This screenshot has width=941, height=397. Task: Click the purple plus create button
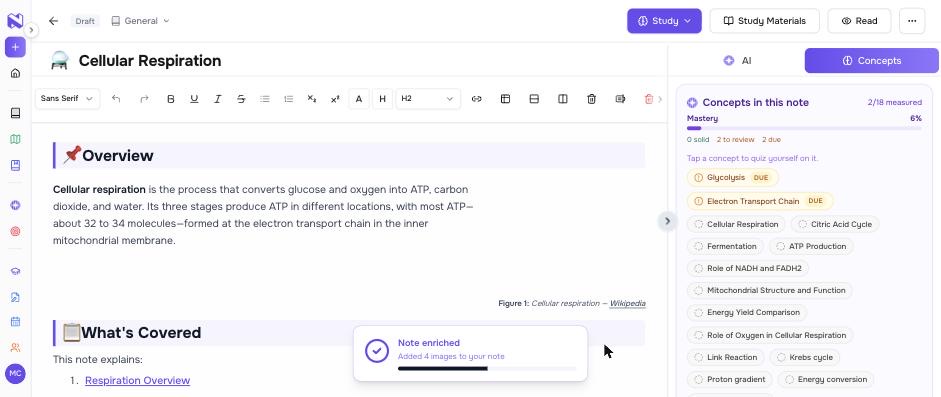click(x=15, y=47)
